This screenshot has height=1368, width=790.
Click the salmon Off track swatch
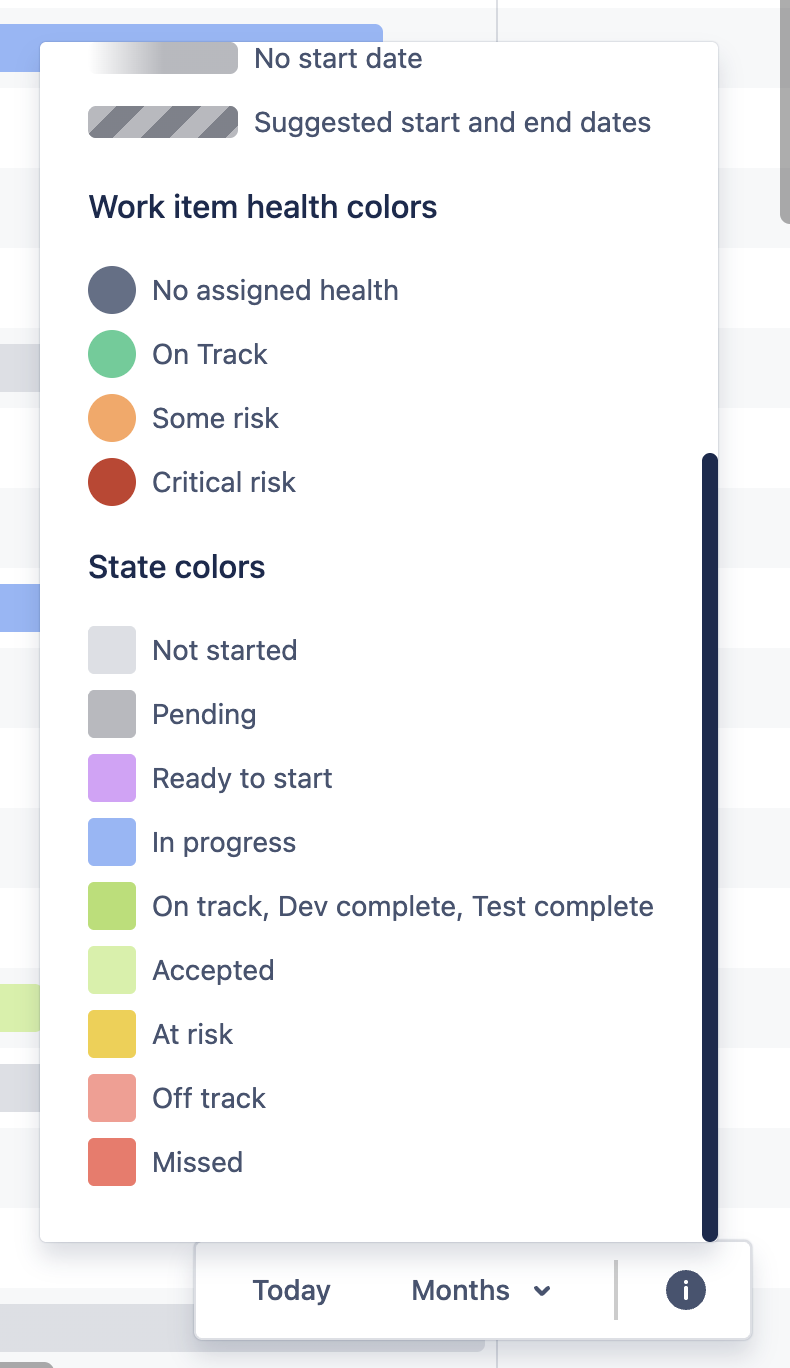tap(112, 1098)
